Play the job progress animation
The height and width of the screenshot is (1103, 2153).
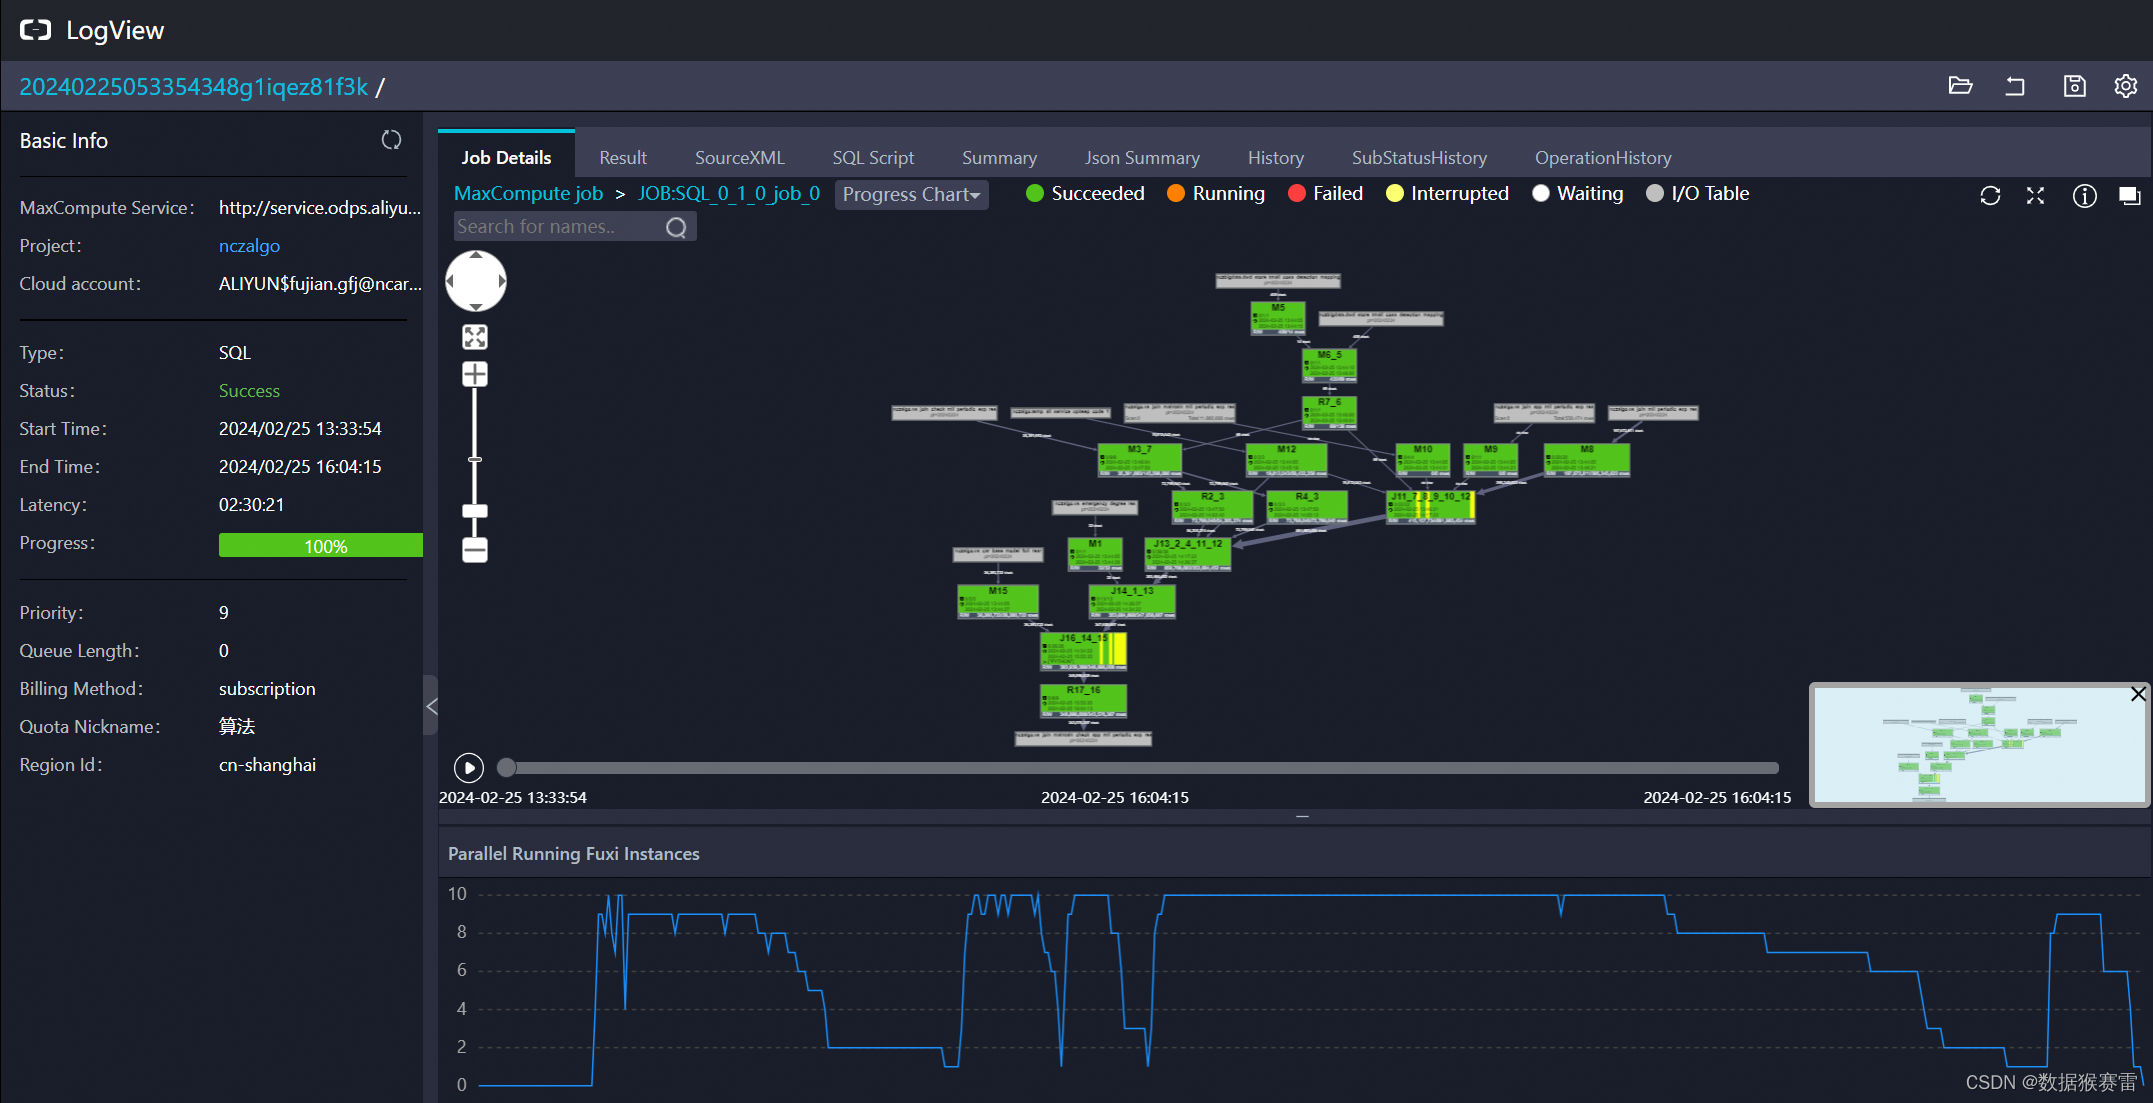(468, 767)
